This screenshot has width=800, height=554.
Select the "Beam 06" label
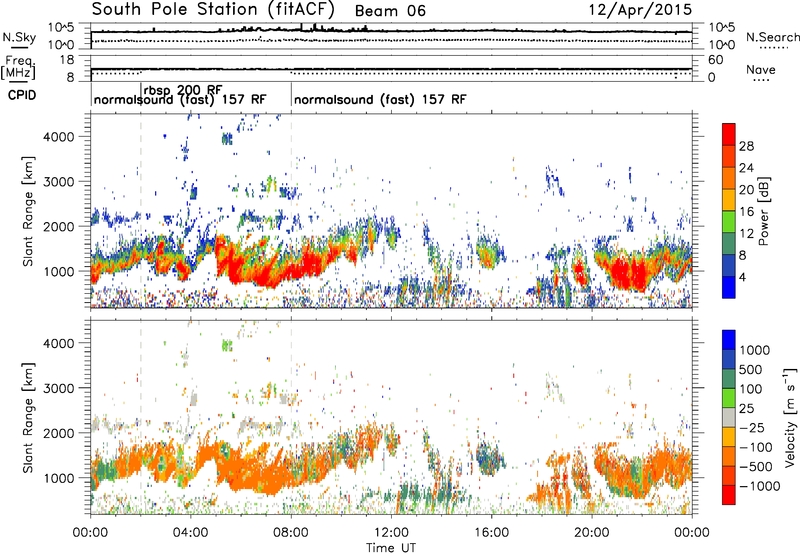point(390,11)
